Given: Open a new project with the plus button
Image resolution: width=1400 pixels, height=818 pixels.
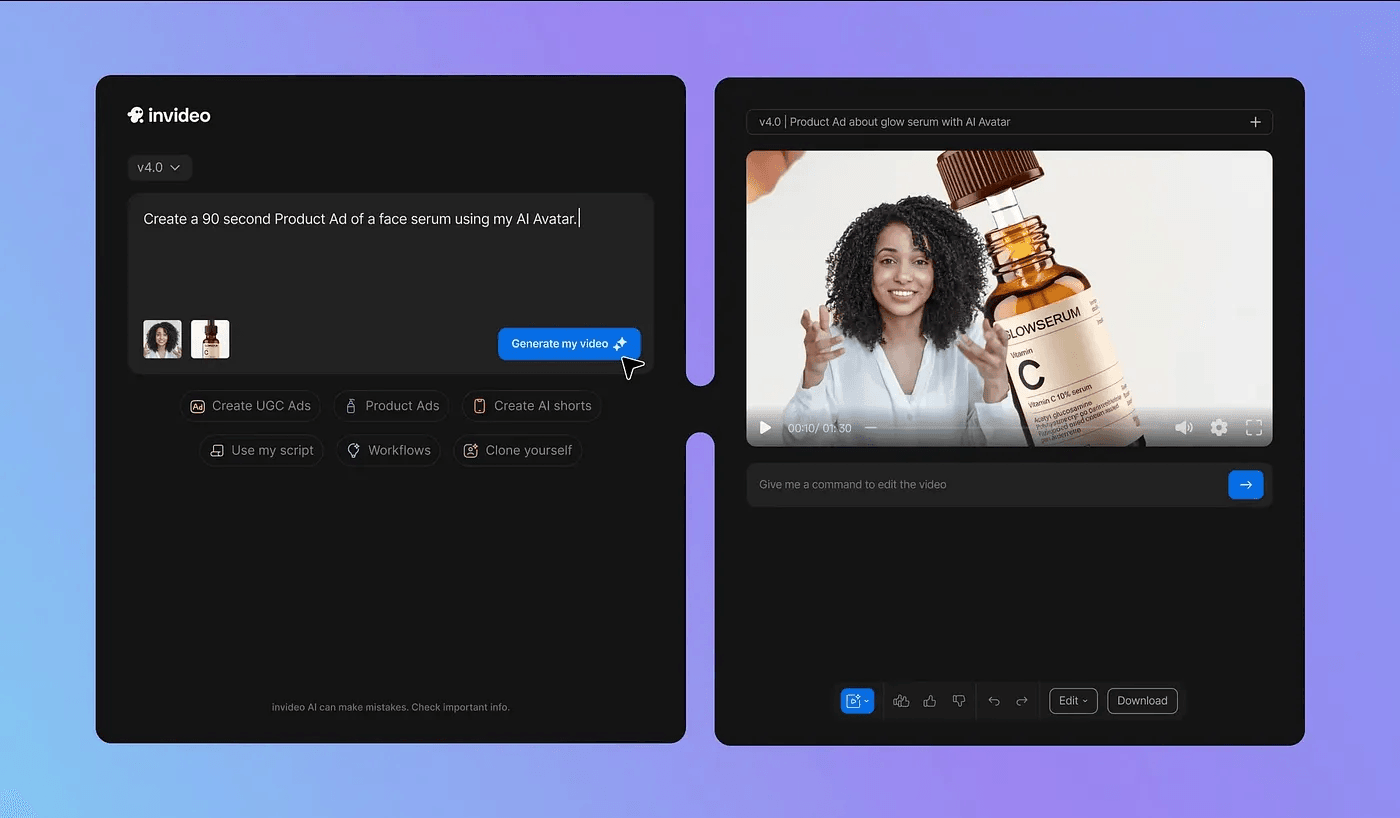Looking at the screenshot, I should (x=1255, y=121).
